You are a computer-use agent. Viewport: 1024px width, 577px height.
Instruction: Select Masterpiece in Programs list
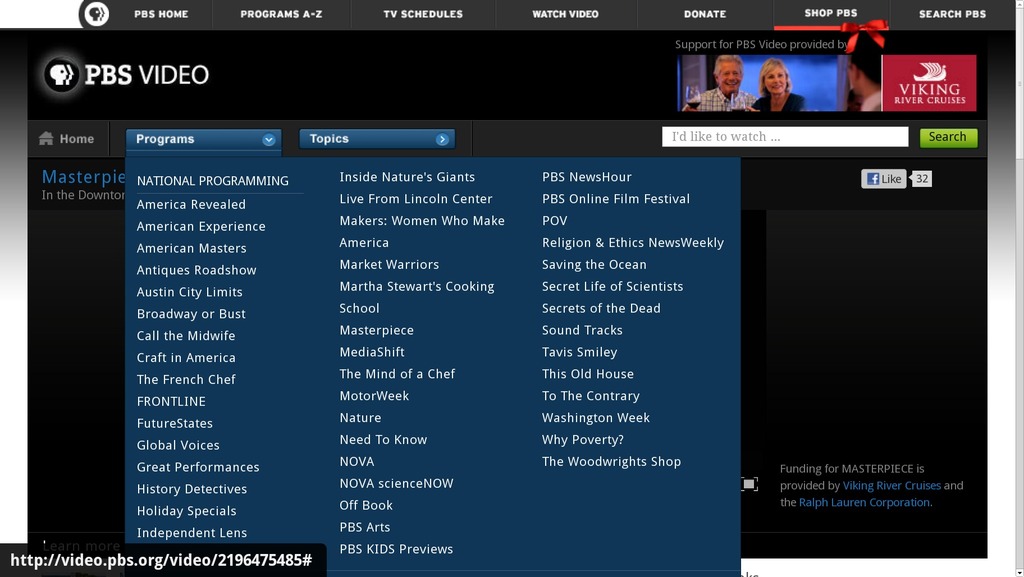click(x=376, y=330)
